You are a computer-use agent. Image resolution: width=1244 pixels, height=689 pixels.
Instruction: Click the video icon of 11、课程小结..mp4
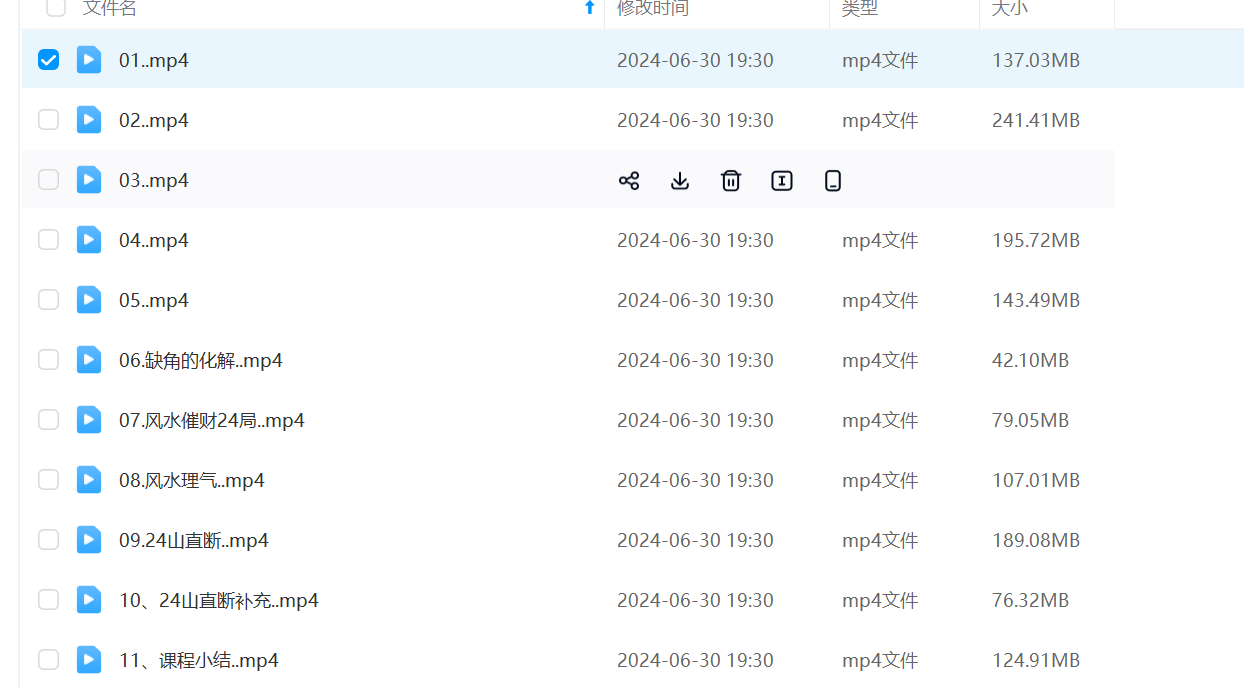89,660
